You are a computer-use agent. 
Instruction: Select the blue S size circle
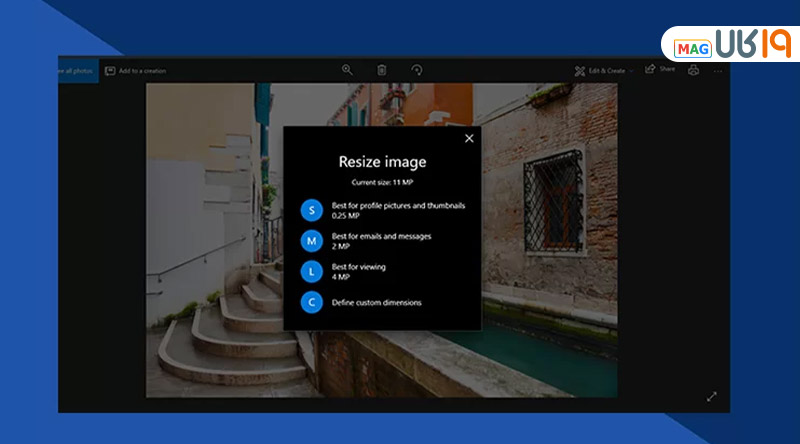coord(312,210)
